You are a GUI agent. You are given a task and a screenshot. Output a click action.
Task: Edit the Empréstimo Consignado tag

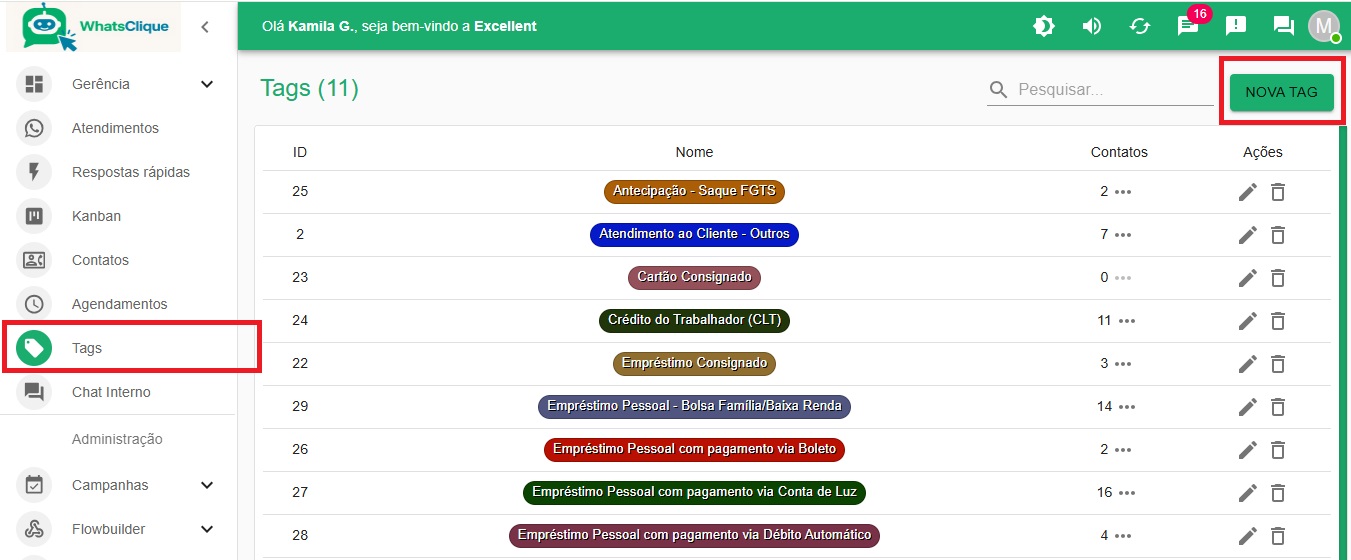(1247, 364)
